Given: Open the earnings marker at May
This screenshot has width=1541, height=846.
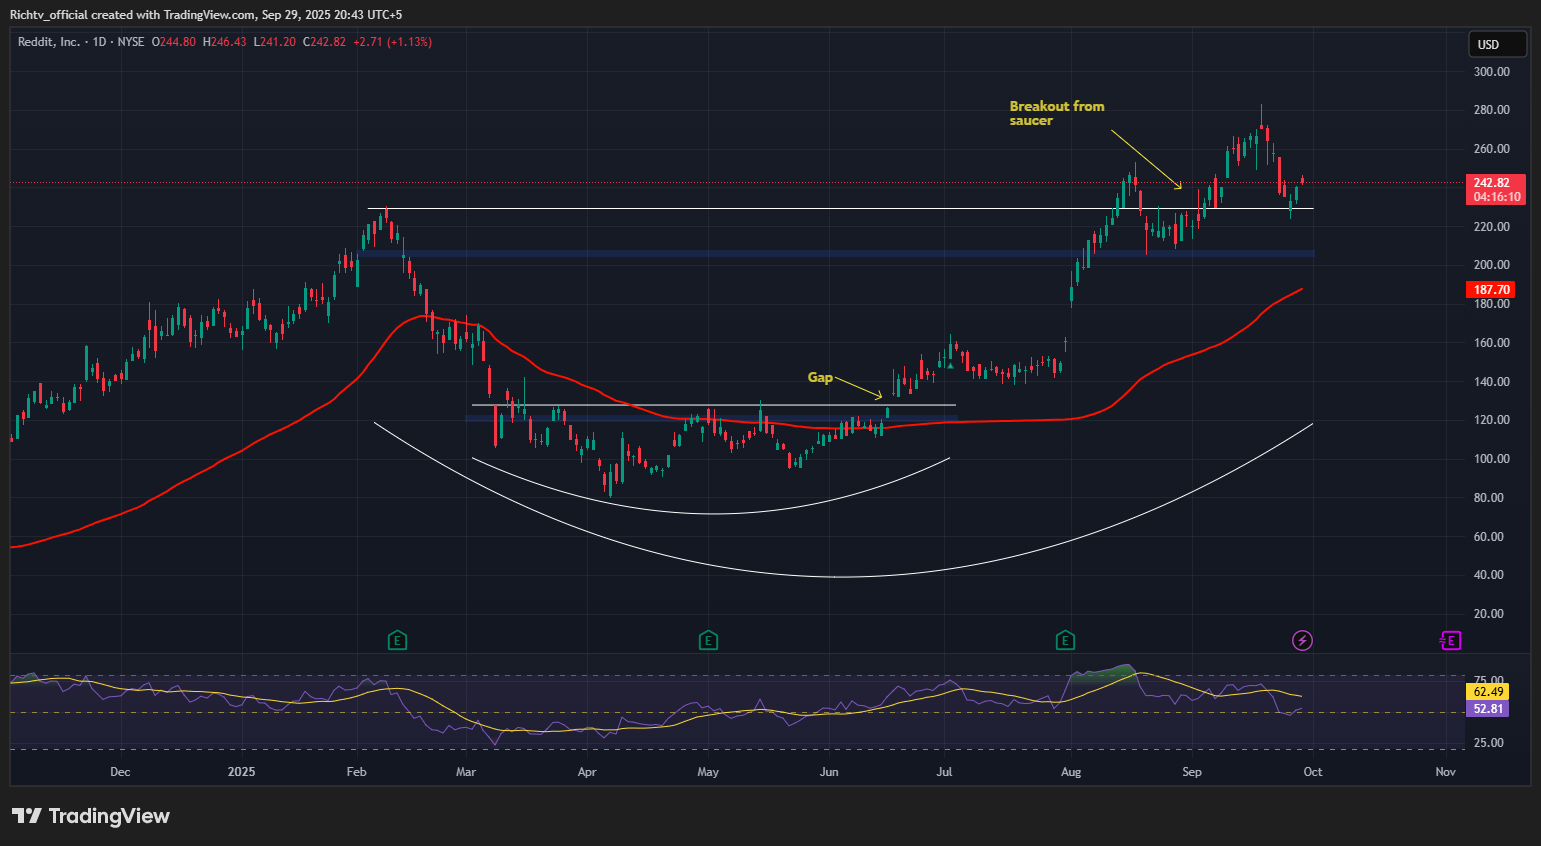Looking at the screenshot, I should click(708, 640).
